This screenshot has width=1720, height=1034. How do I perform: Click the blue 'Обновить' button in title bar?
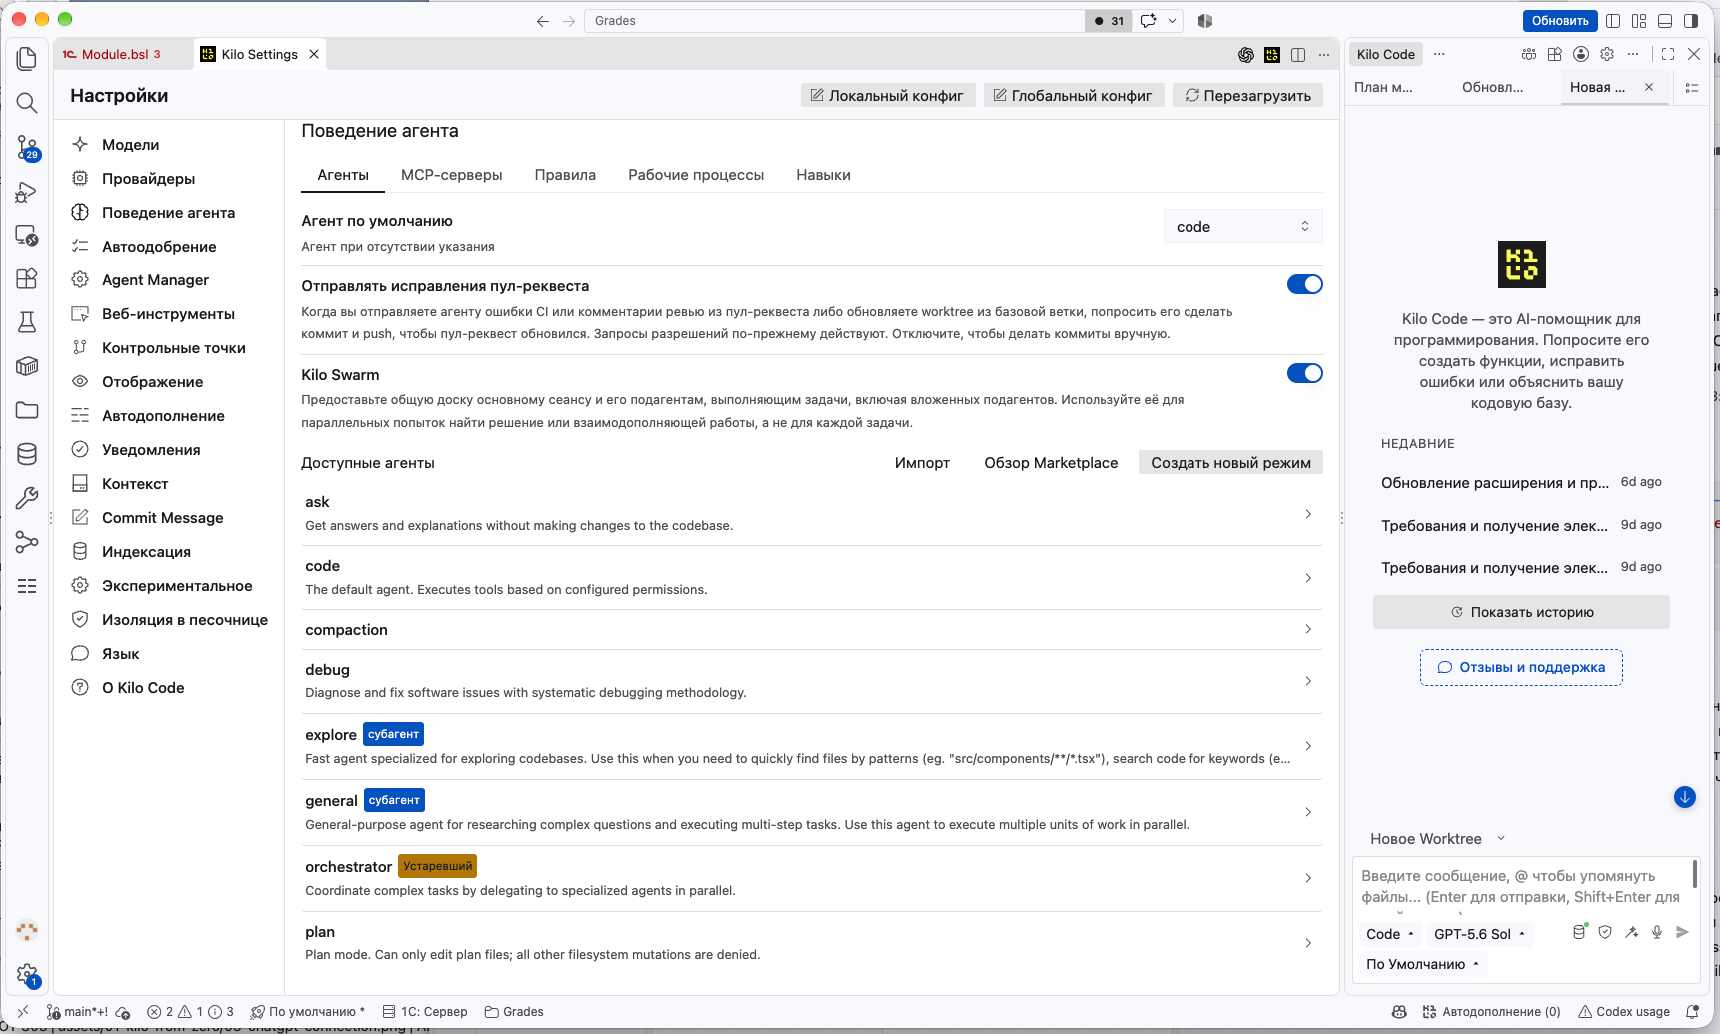pyautogui.click(x=1560, y=21)
